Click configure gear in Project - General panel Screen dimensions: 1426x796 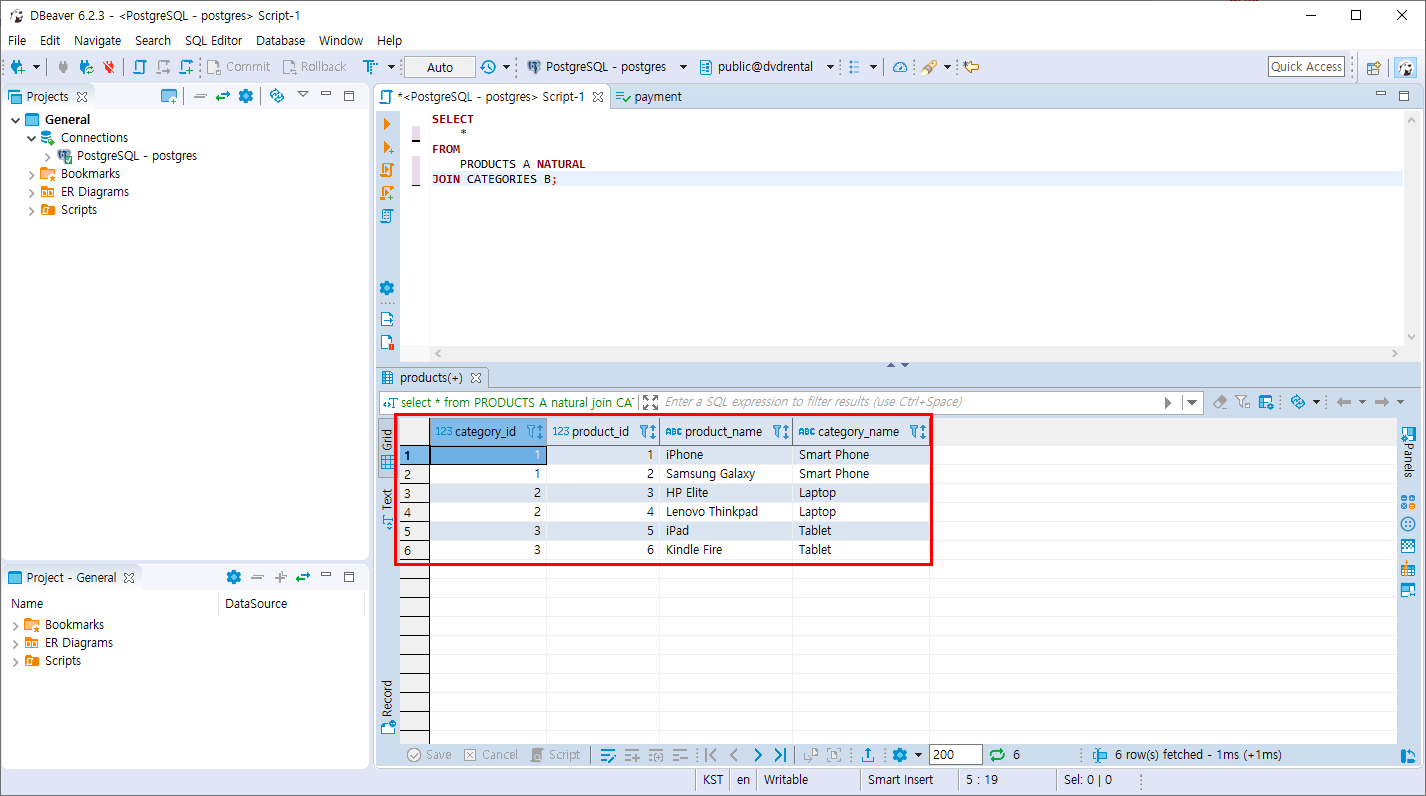coord(234,577)
